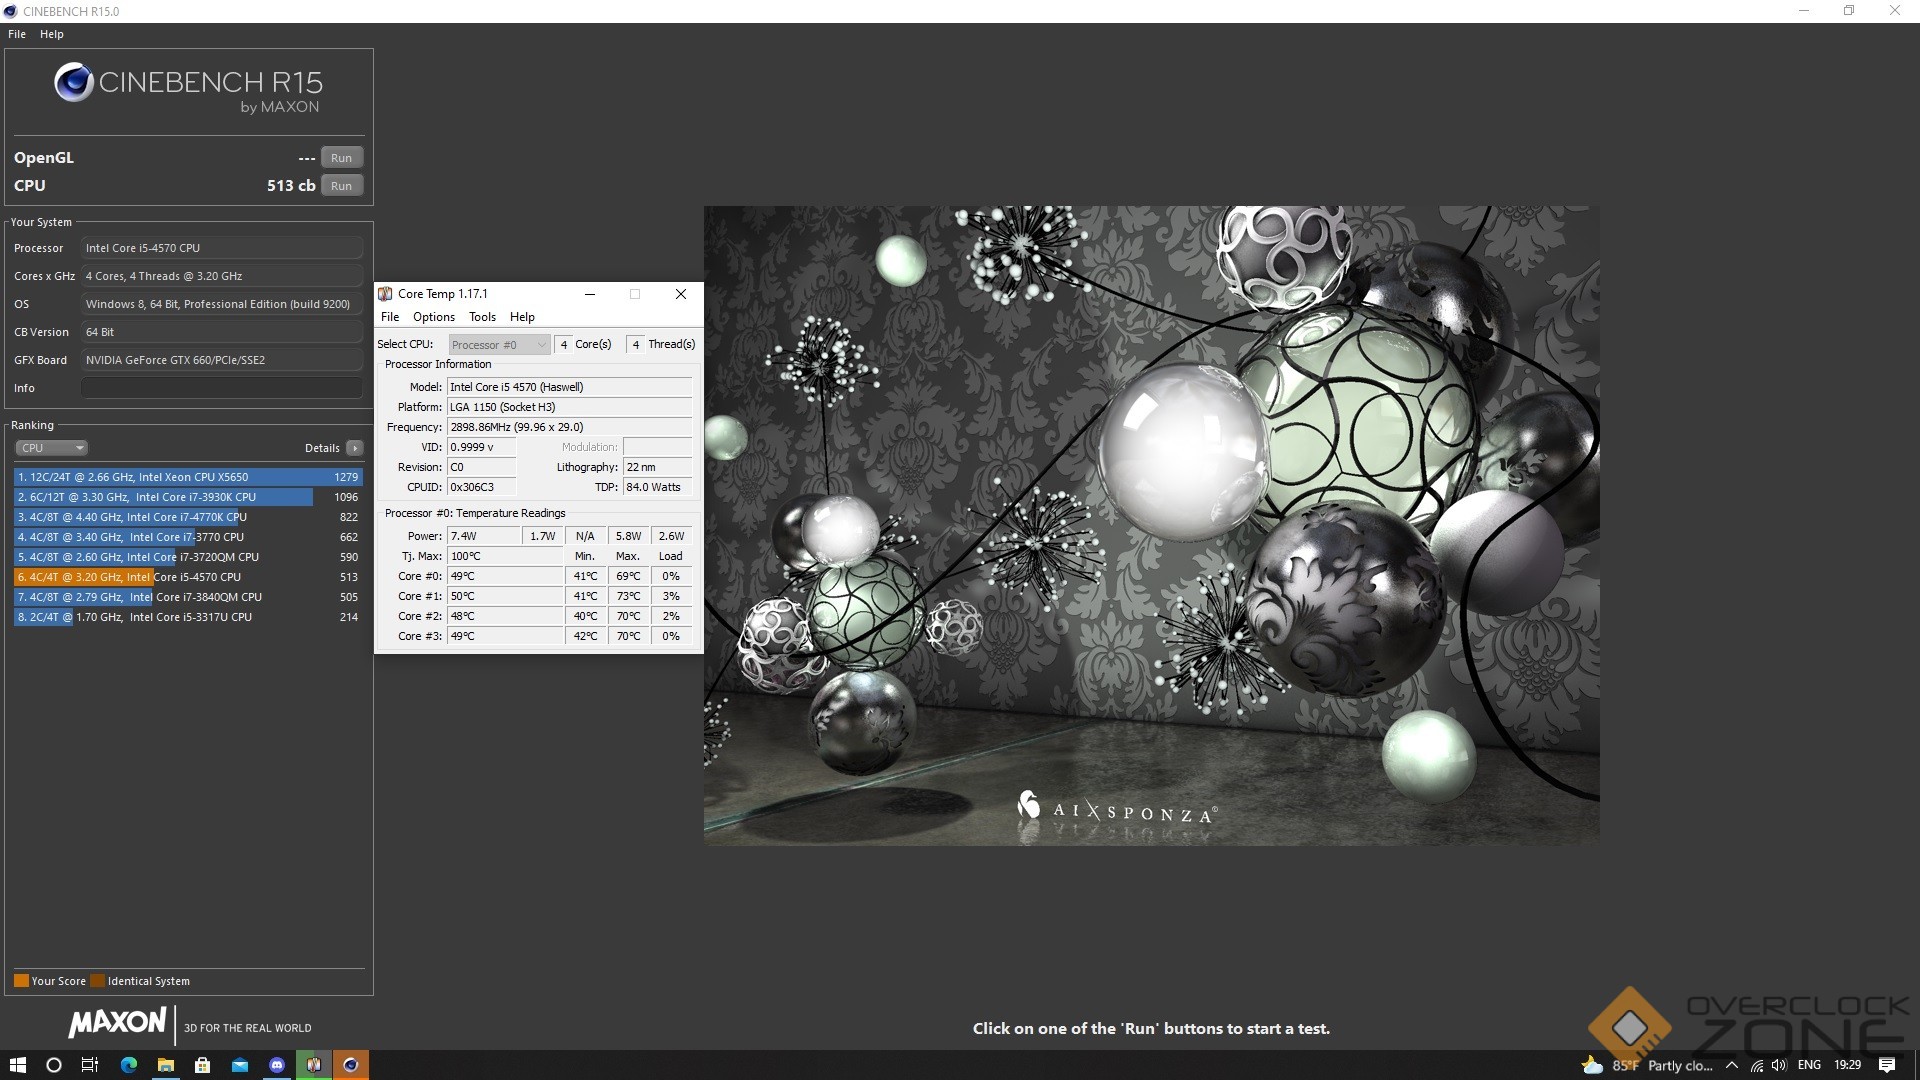Open File Explorer from the taskbar

click(166, 1065)
